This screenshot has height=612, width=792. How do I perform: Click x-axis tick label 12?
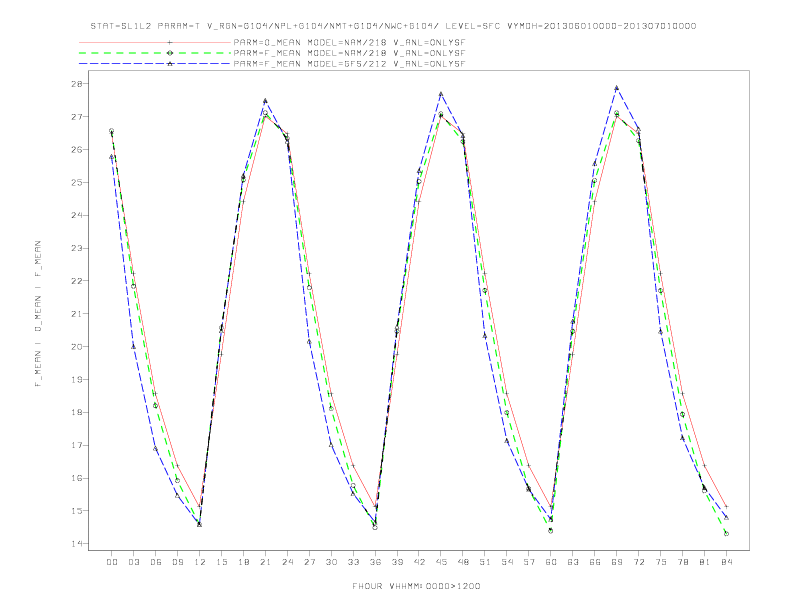point(200,562)
